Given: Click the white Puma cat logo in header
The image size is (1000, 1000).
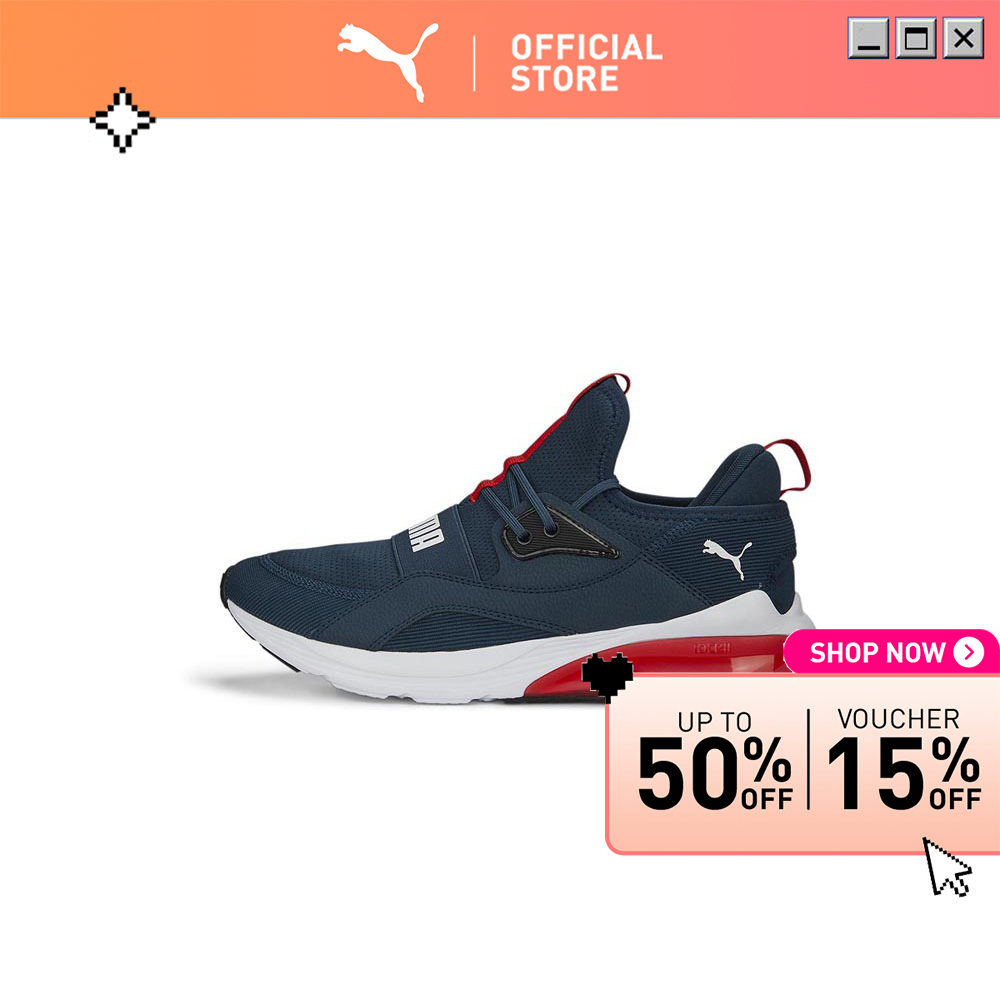Looking at the screenshot, I should [388, 62].
